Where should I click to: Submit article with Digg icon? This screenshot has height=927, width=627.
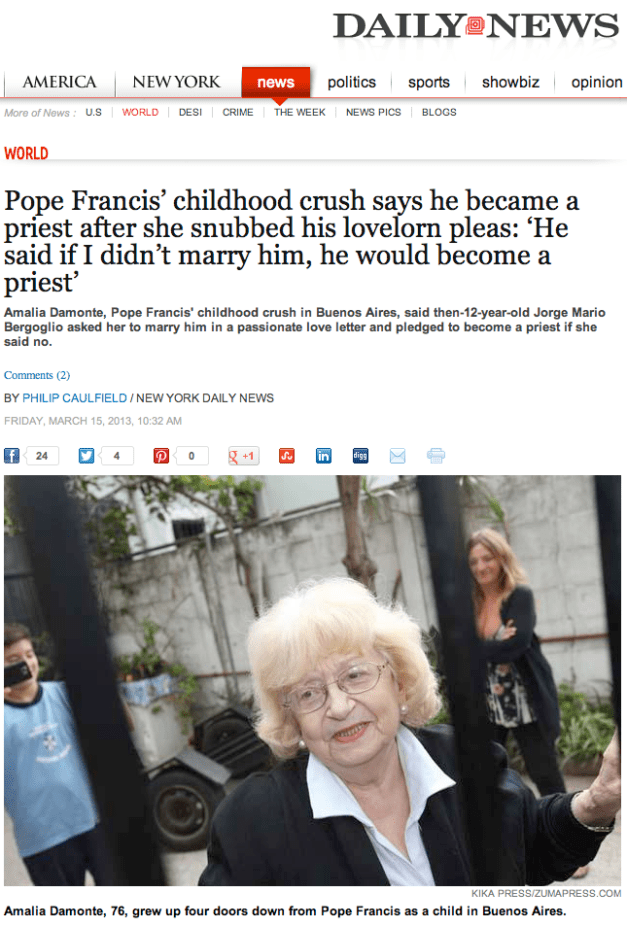click(360, 456)
